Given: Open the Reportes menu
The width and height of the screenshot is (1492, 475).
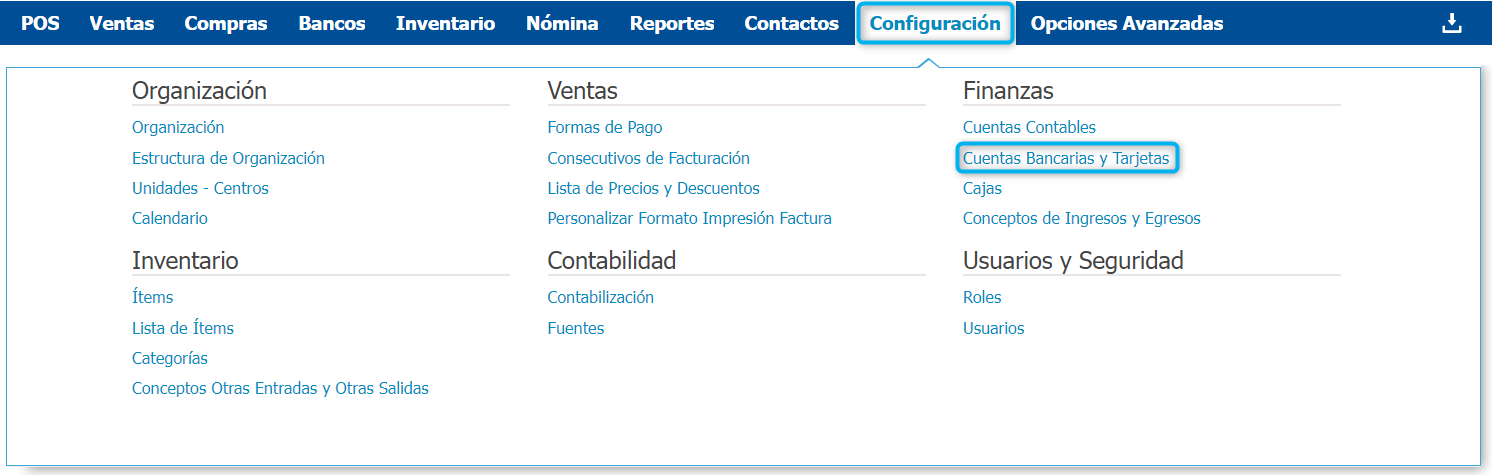Looking at the screenshot, I should [x=672, y=23].
